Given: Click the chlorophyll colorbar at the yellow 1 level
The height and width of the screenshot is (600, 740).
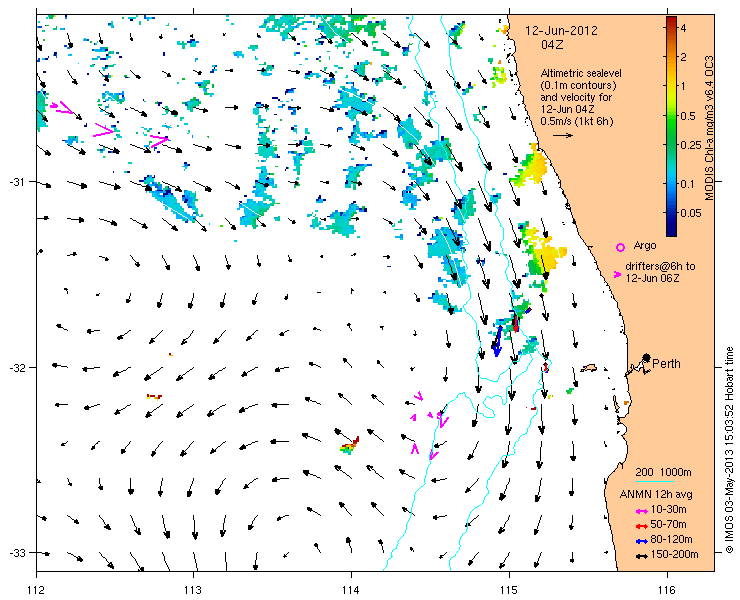Looking at the screenshot, I should [671, 86].
